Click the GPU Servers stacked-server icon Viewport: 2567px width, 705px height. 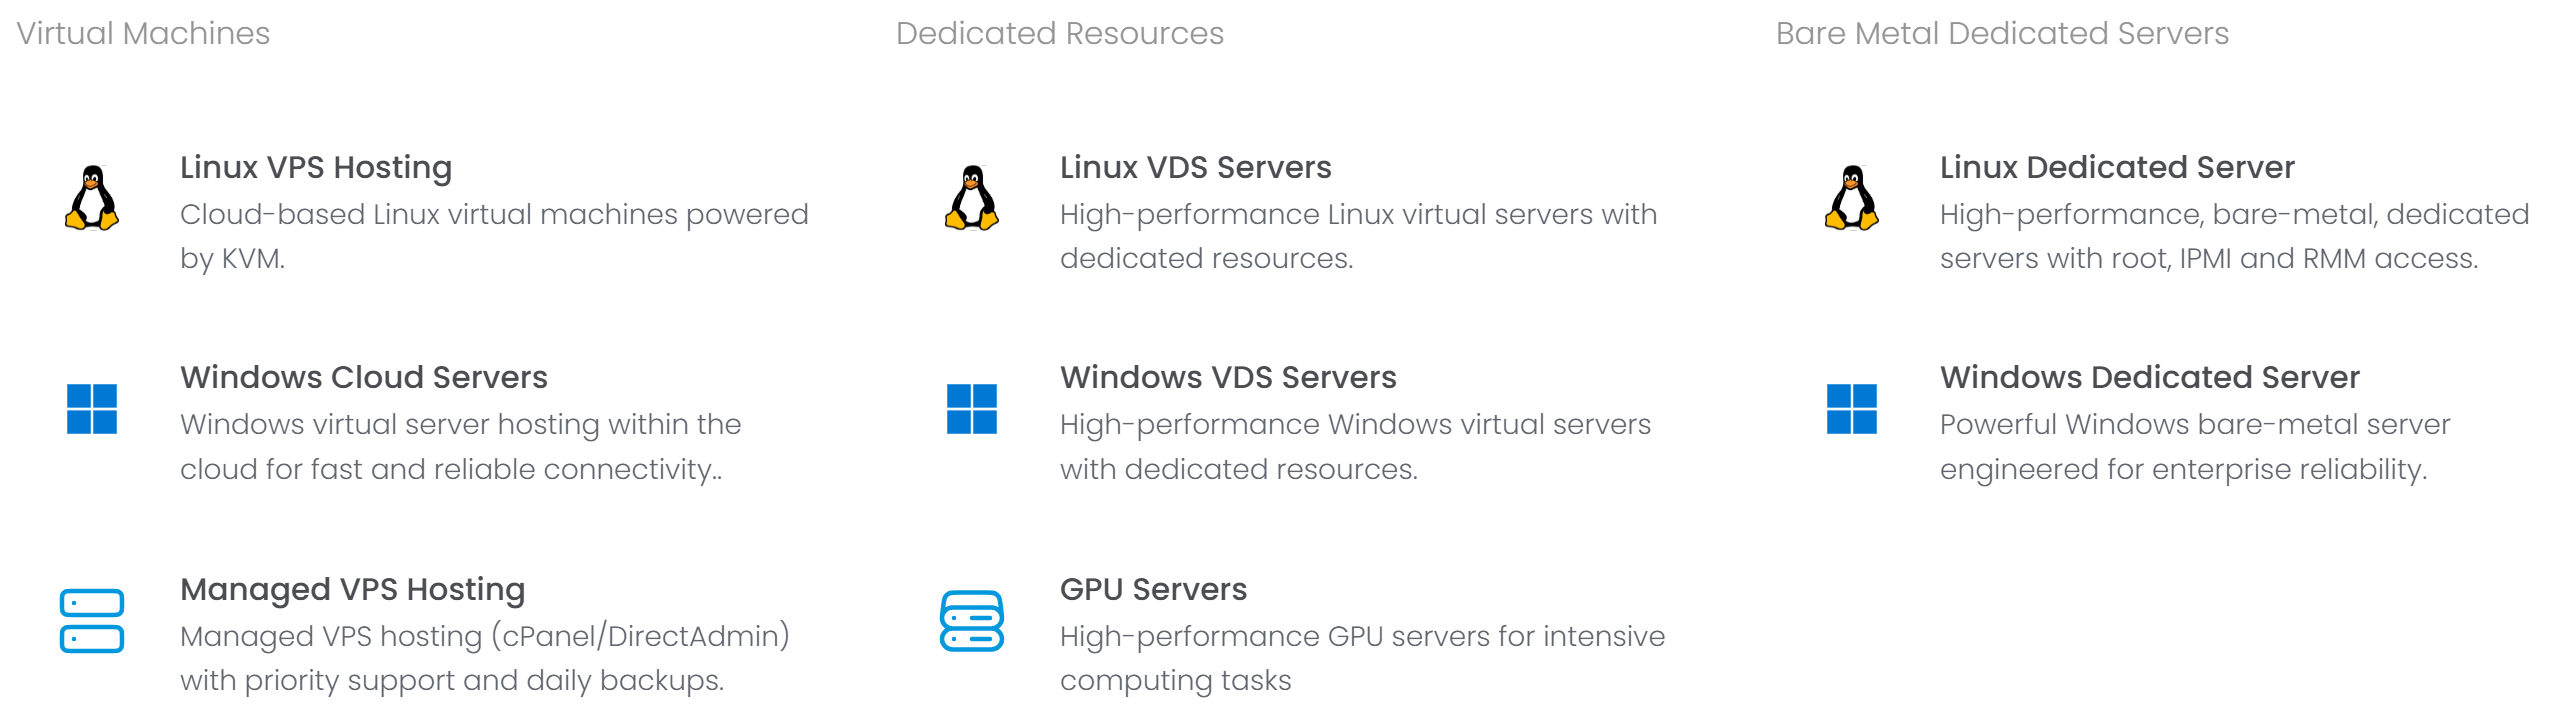pyautogui.click(x=972, y=621)
